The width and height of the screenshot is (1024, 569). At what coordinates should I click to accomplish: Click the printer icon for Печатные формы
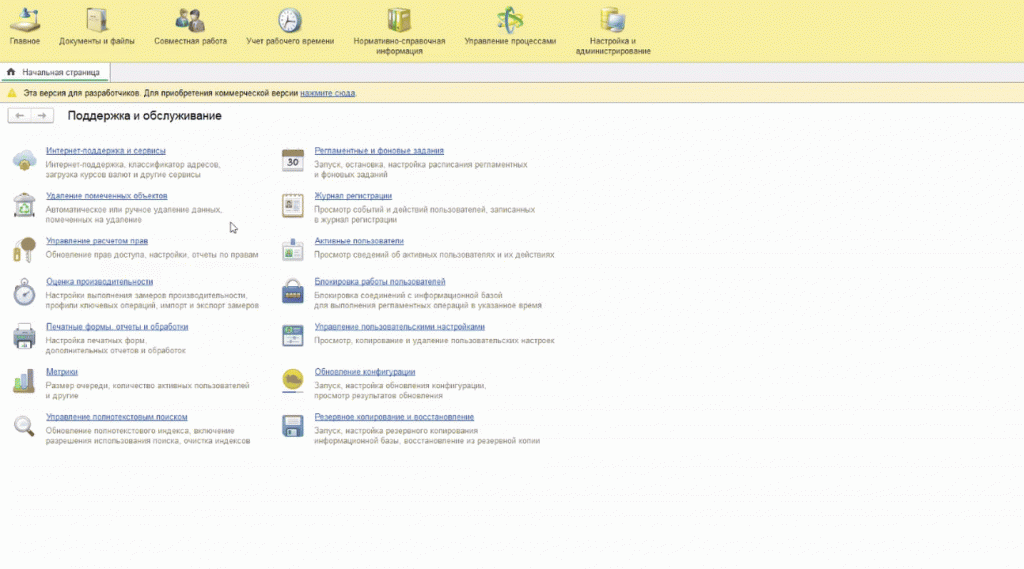[24, 336]
